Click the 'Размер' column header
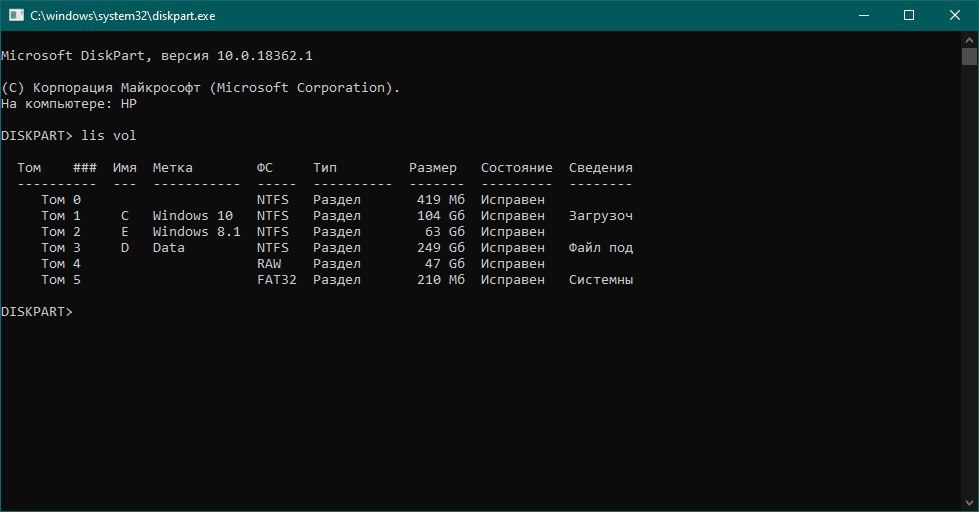979x512 pixels. point(433,167)
